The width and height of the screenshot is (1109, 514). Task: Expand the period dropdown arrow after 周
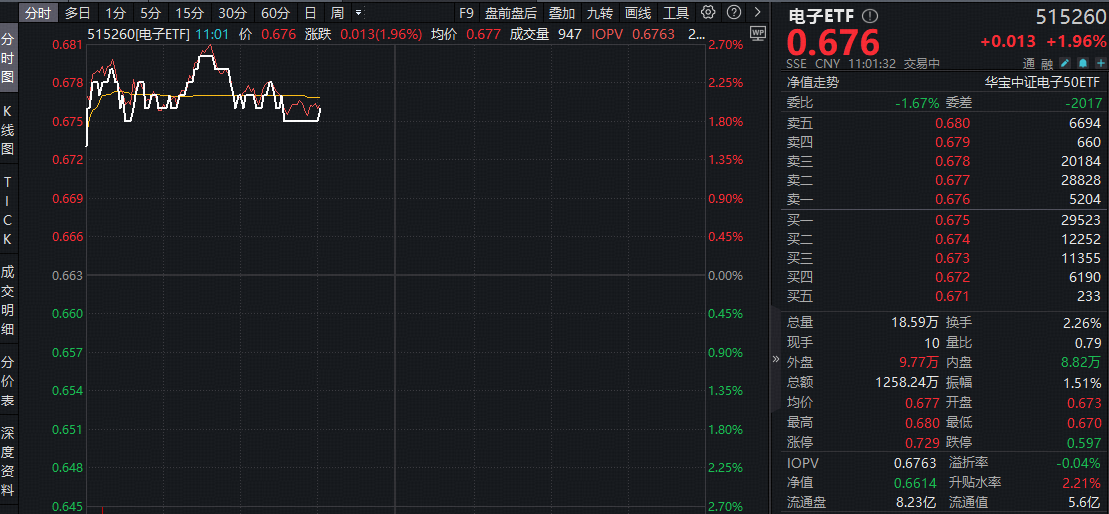click(x=359, y=13)
